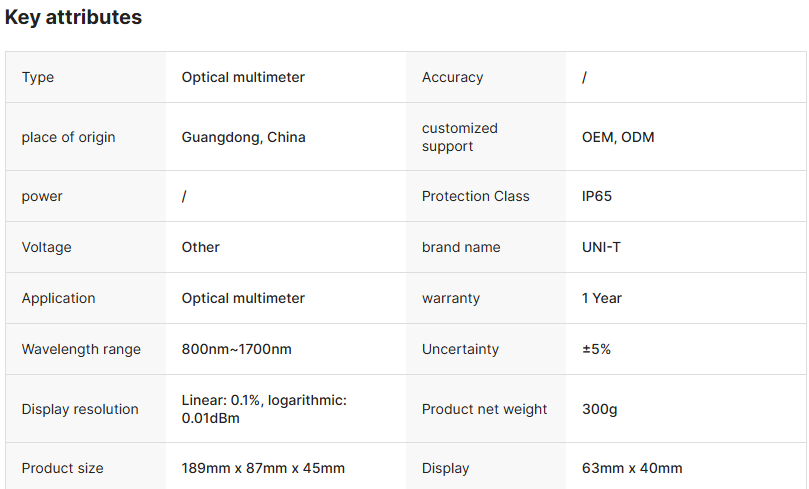Viewport: 809px width, 489px height.
Task: Click the Guangdong, China origin value
Action: pos(243,137)
